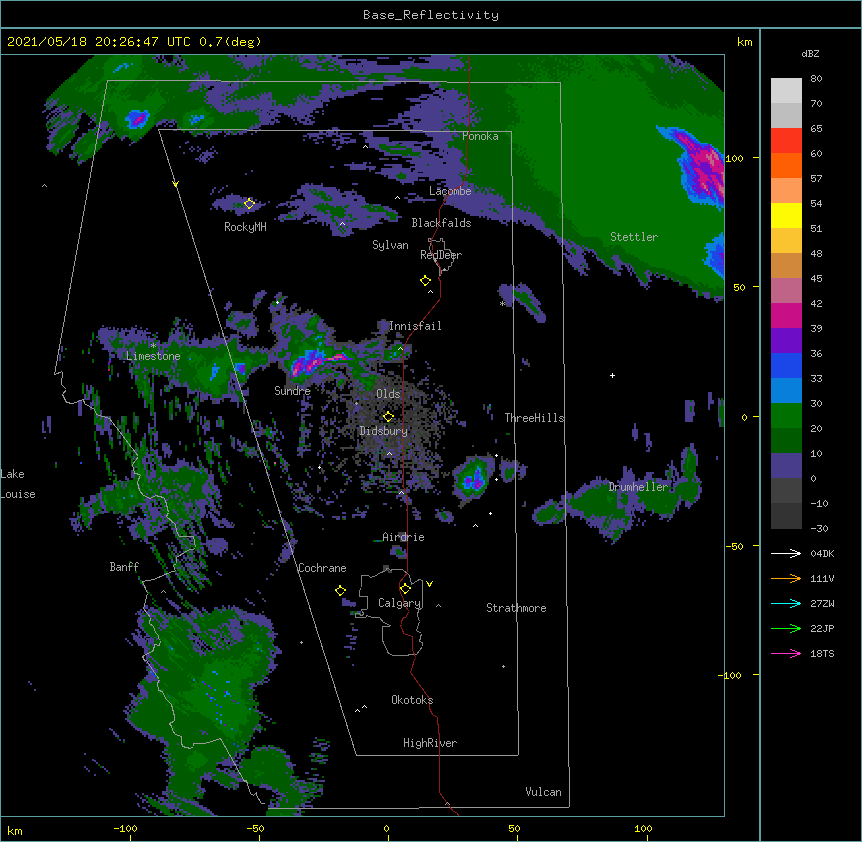Select the red swatch in dBZ scale

tap(786, 141)
